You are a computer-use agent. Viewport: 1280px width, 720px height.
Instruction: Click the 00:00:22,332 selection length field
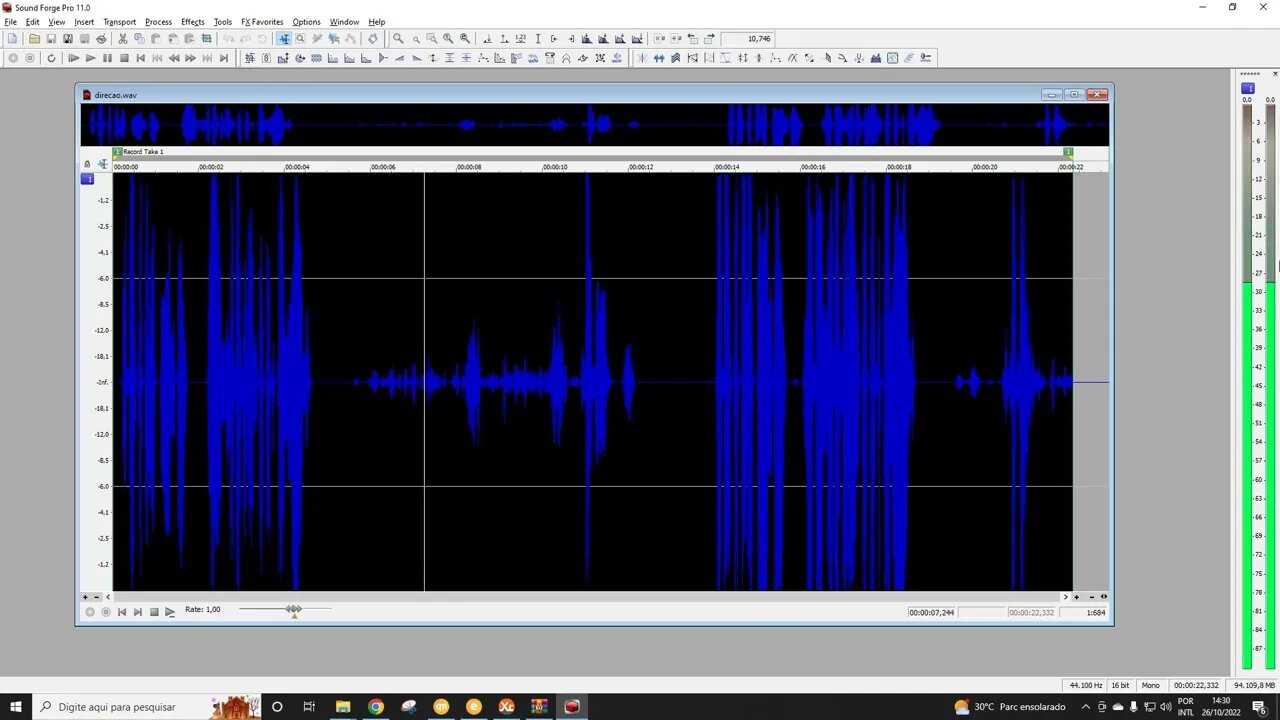pyautogui.click(x=1031, y=612)
